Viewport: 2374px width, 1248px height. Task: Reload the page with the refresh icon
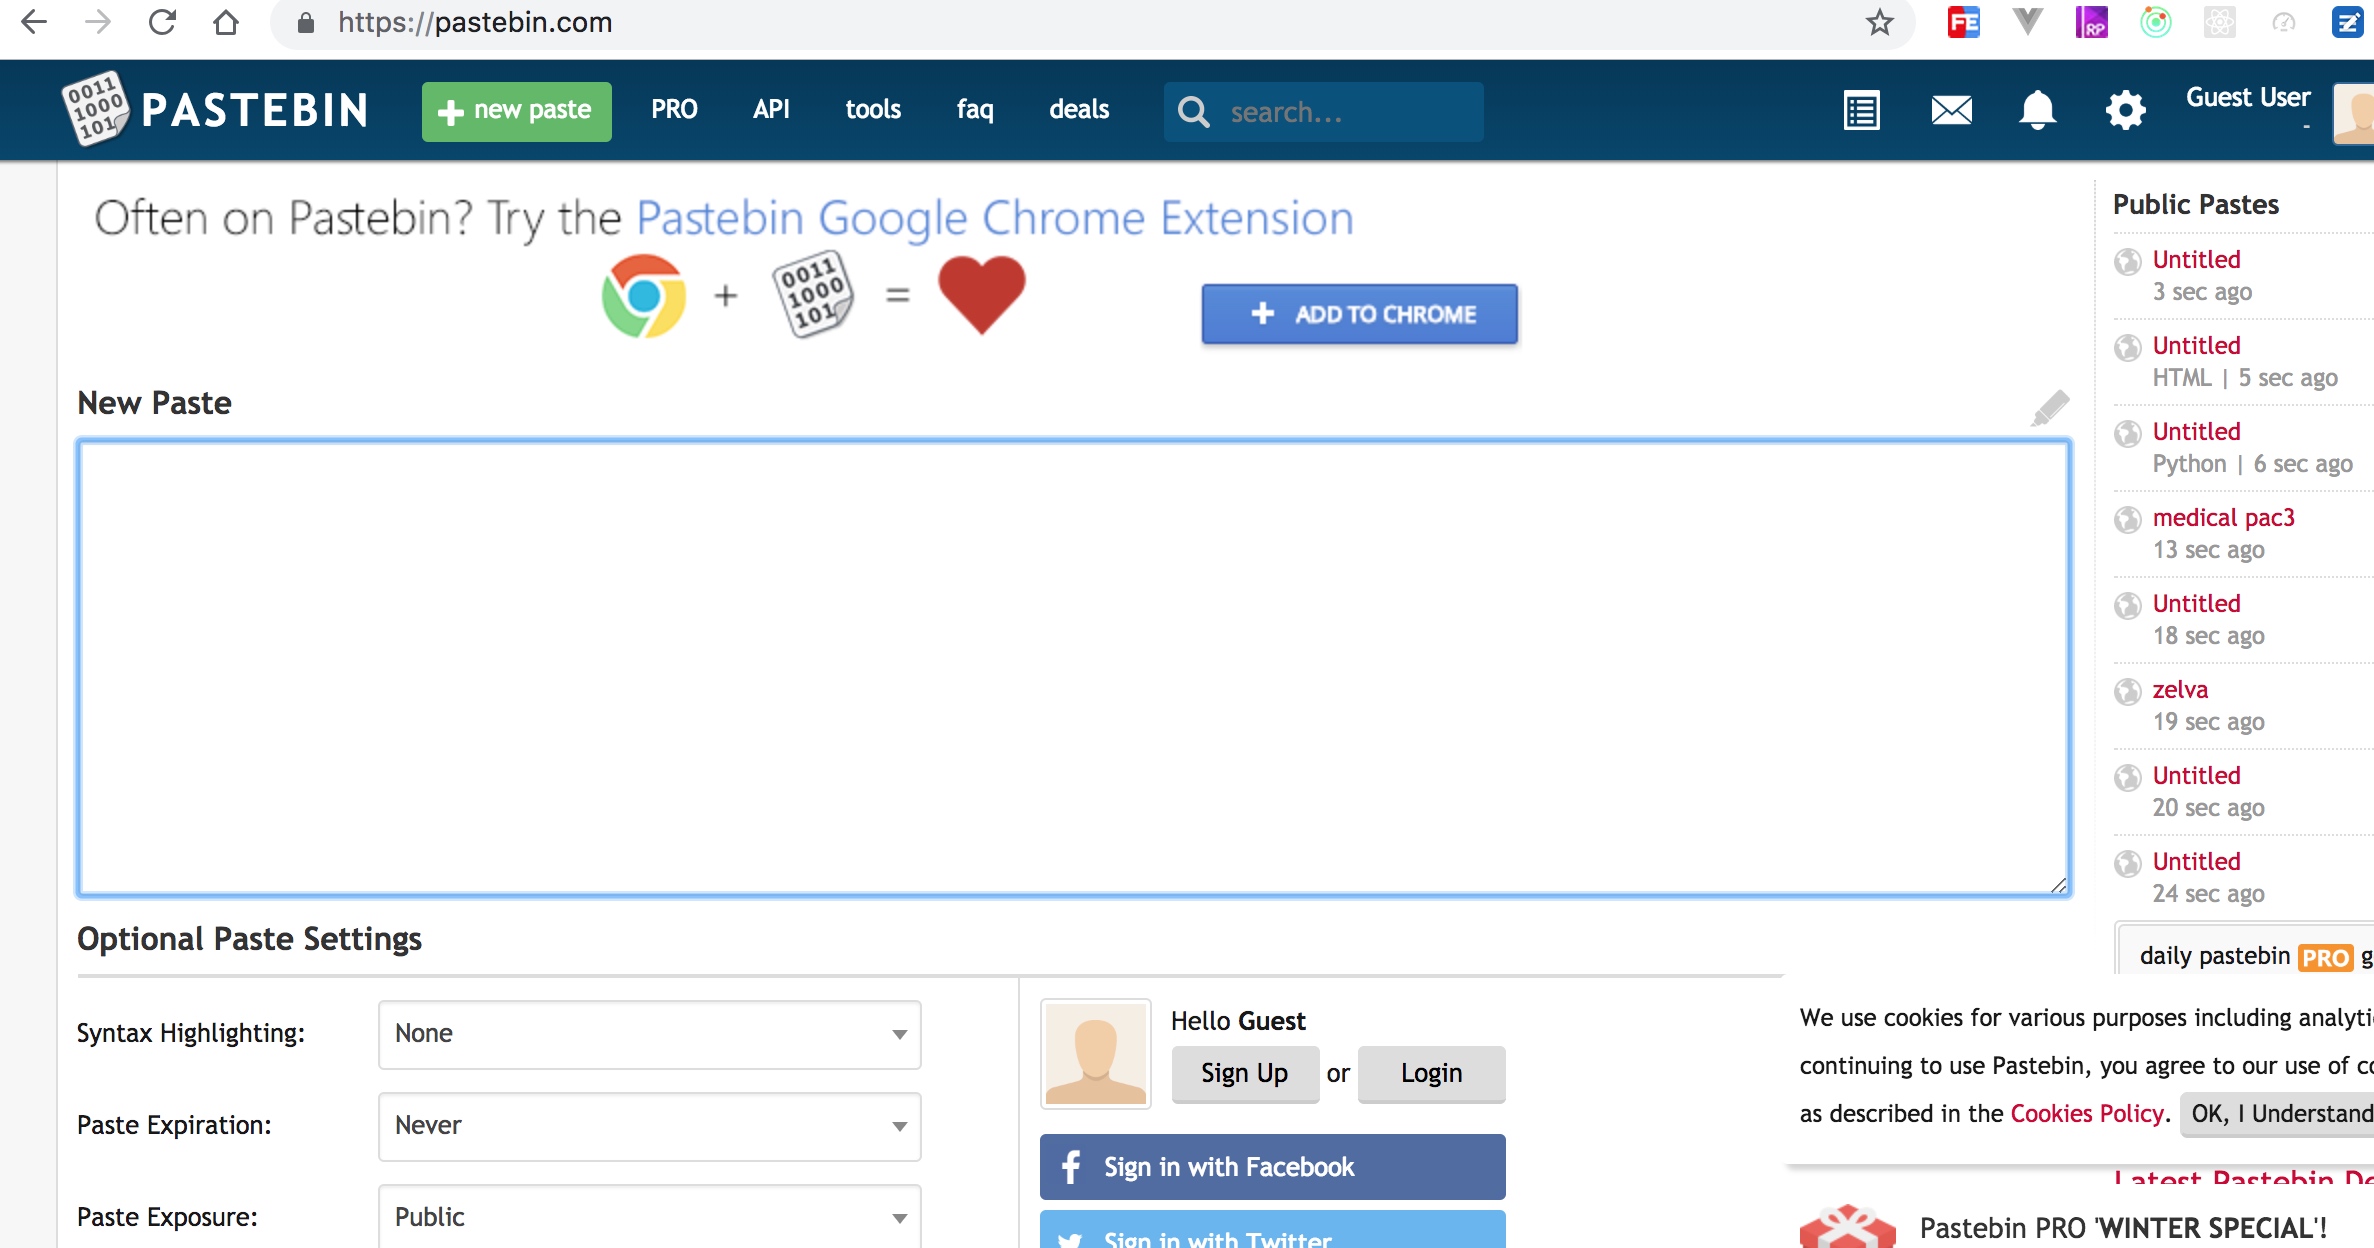tap(162, 22)
